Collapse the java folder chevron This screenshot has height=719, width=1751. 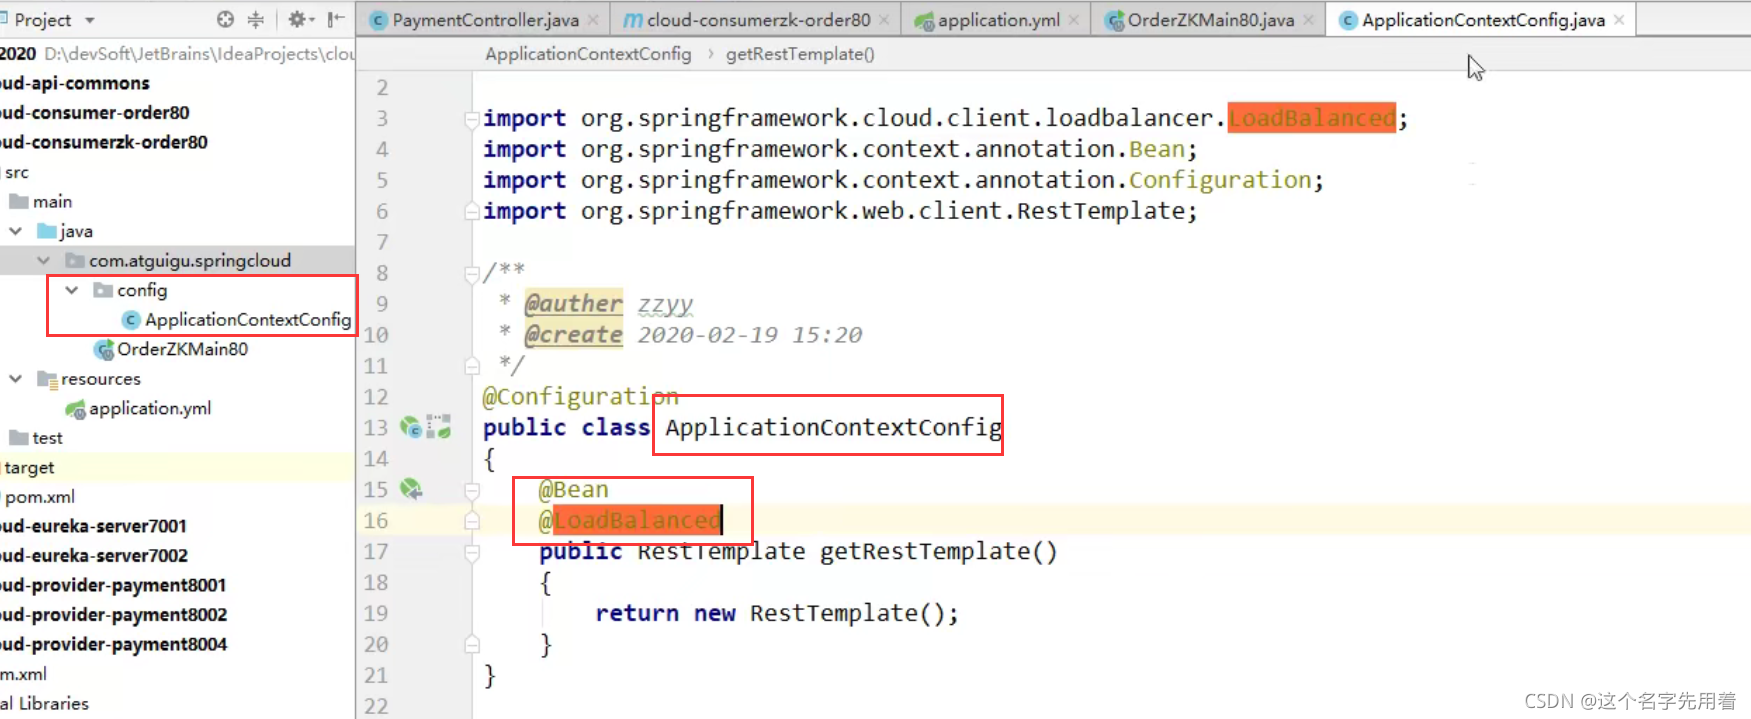tap(16, 231)
